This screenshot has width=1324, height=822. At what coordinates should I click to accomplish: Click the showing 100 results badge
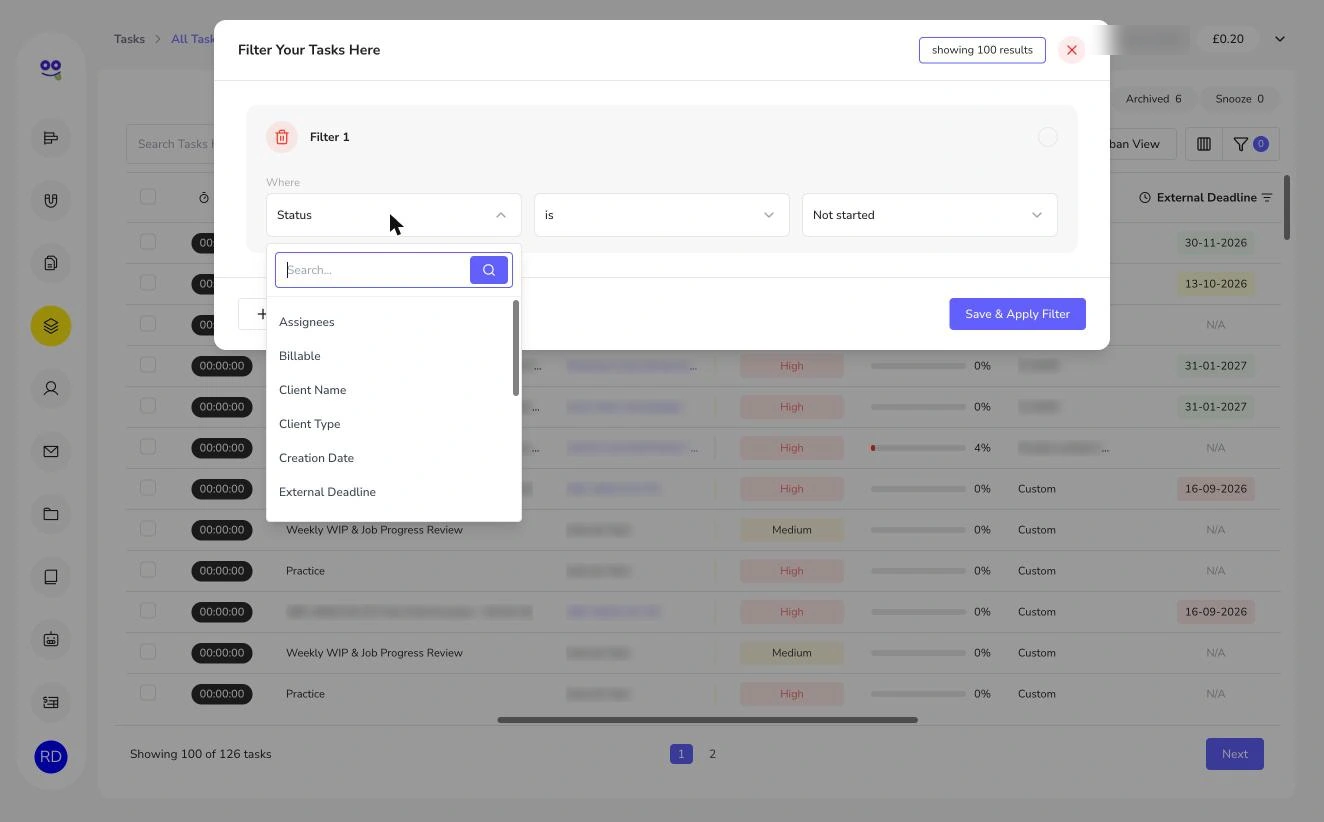[x=982, y=50]
